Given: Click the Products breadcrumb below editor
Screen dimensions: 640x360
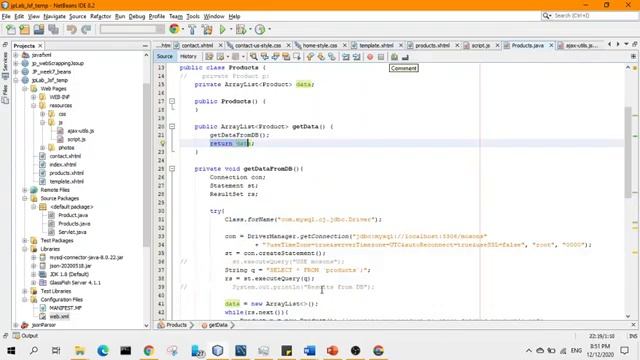Looking at the screenshot, I should [176, 325].
